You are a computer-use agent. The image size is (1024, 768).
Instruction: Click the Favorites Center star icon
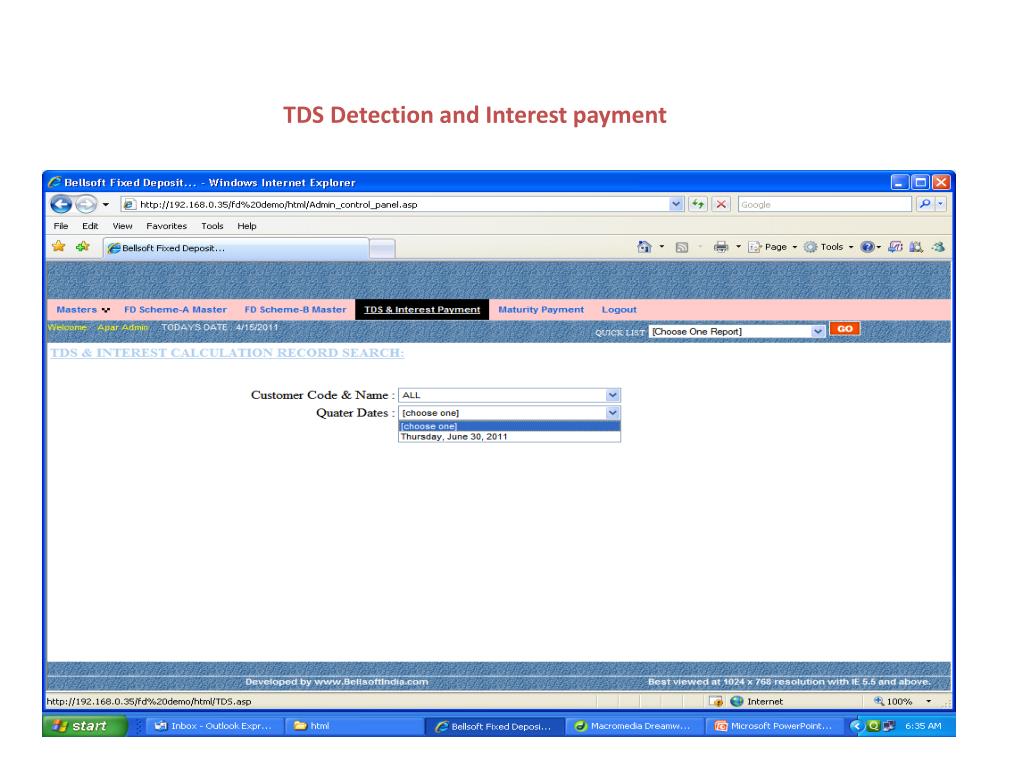pos(59,247)
